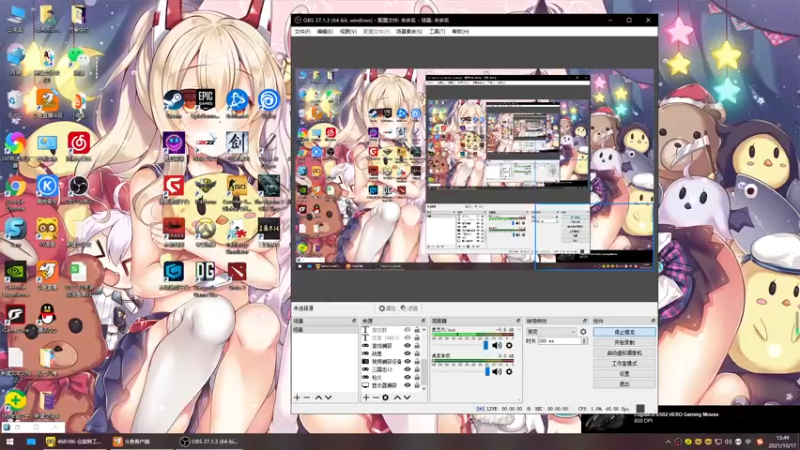Open source properties gear in Sources panel
Image resolution: width=800 pixels, height=450 pixels.
pyautogui.click(x=386, y=397)
